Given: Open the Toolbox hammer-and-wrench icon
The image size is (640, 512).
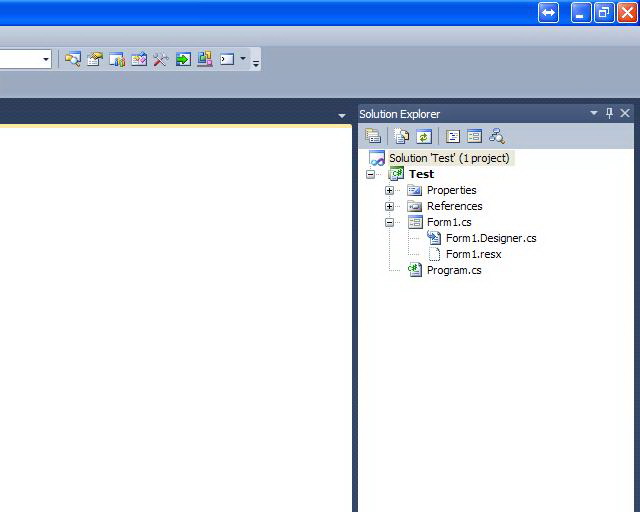Looking at the screenshot, I should point(161,59).
